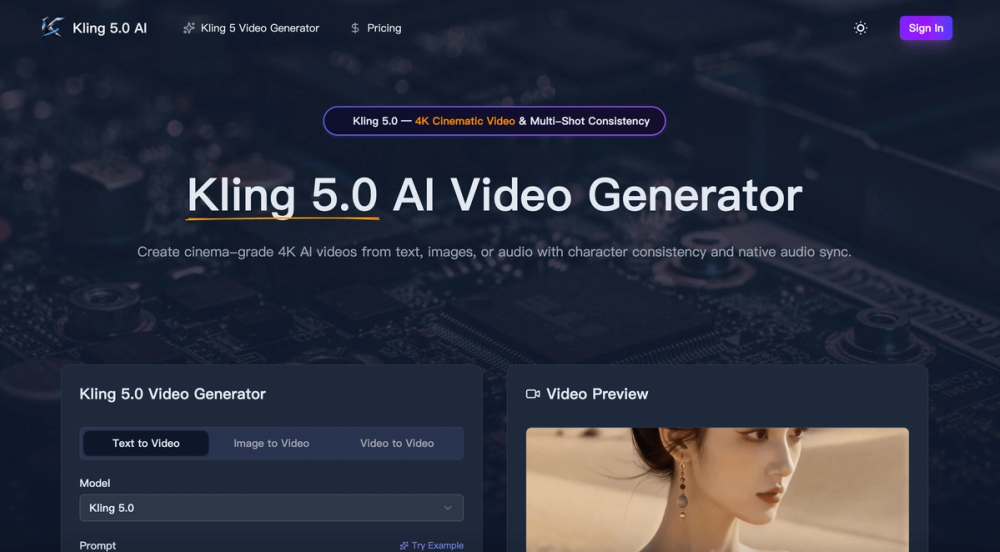1000x552 pixels.
Task: Click the cinema-grade 4K AI videos description text
Action: [494, 252]
